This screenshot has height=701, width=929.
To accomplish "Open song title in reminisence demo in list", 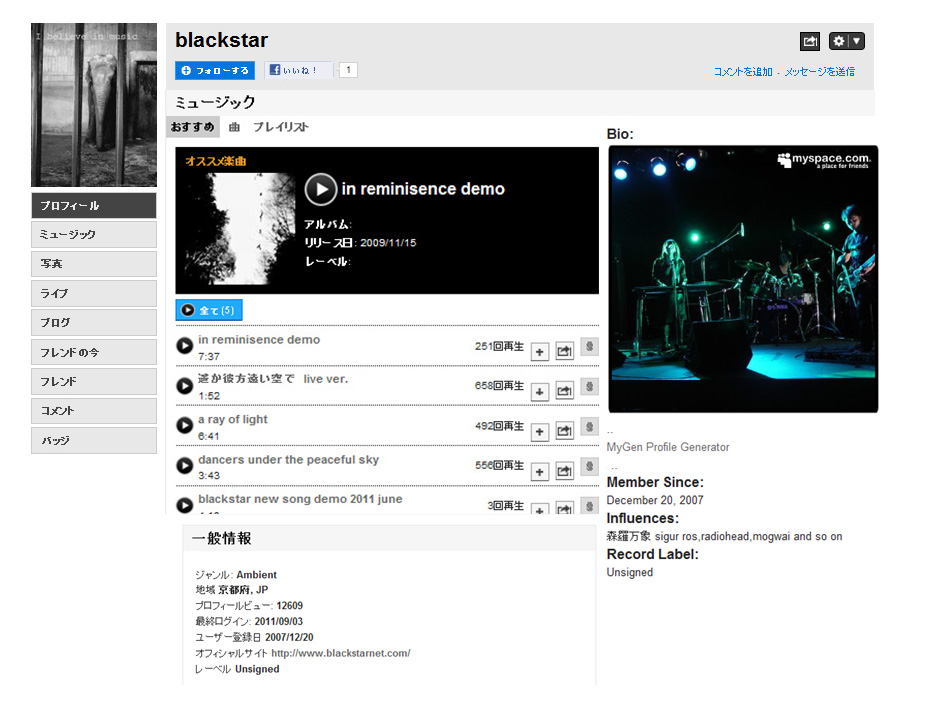I will pyautogui.click(x=259, y=340).
